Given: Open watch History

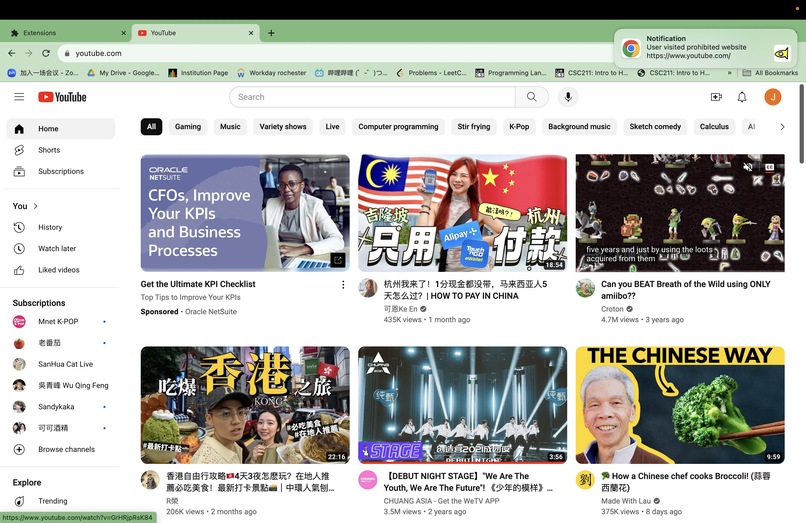Looking at the screenshot, I should coord(61,227).
